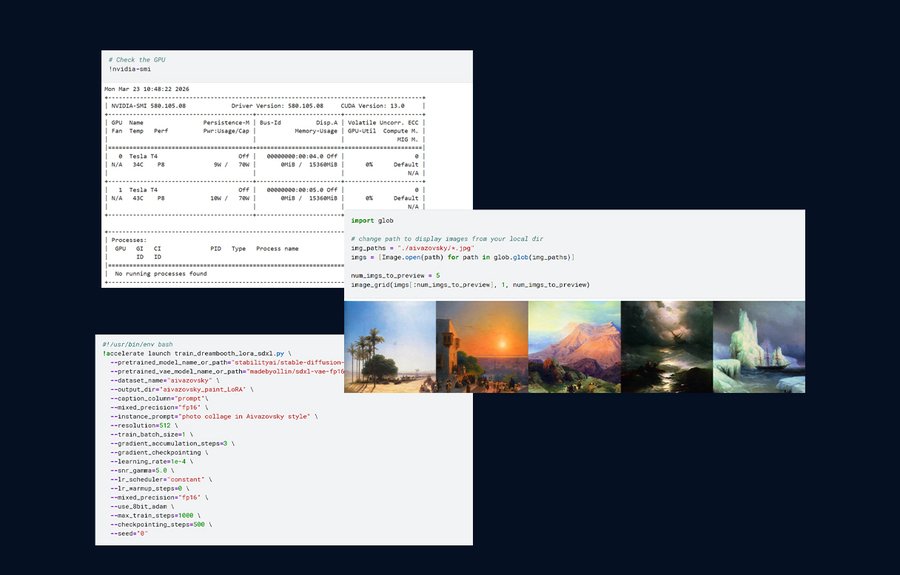Click the '--max_train_steps=1000' line
Screen dimensions: 900x575
pyautogui.click(x=156, y=516)
